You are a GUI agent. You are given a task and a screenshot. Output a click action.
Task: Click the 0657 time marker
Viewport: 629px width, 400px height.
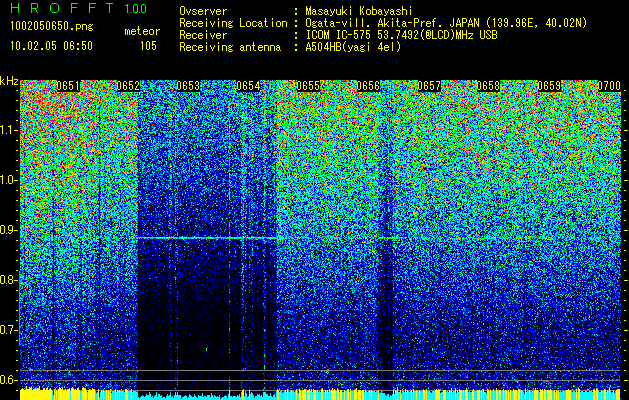429,86
